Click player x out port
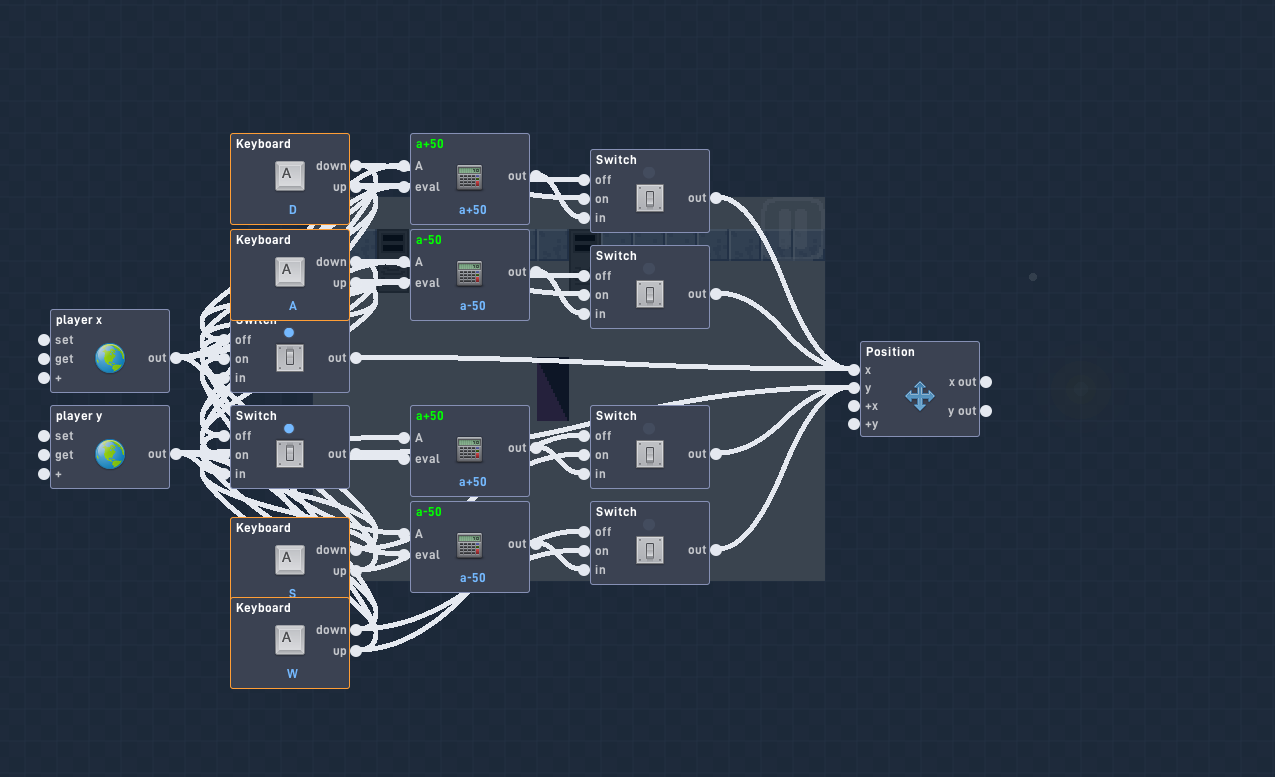 coord(176,358)
